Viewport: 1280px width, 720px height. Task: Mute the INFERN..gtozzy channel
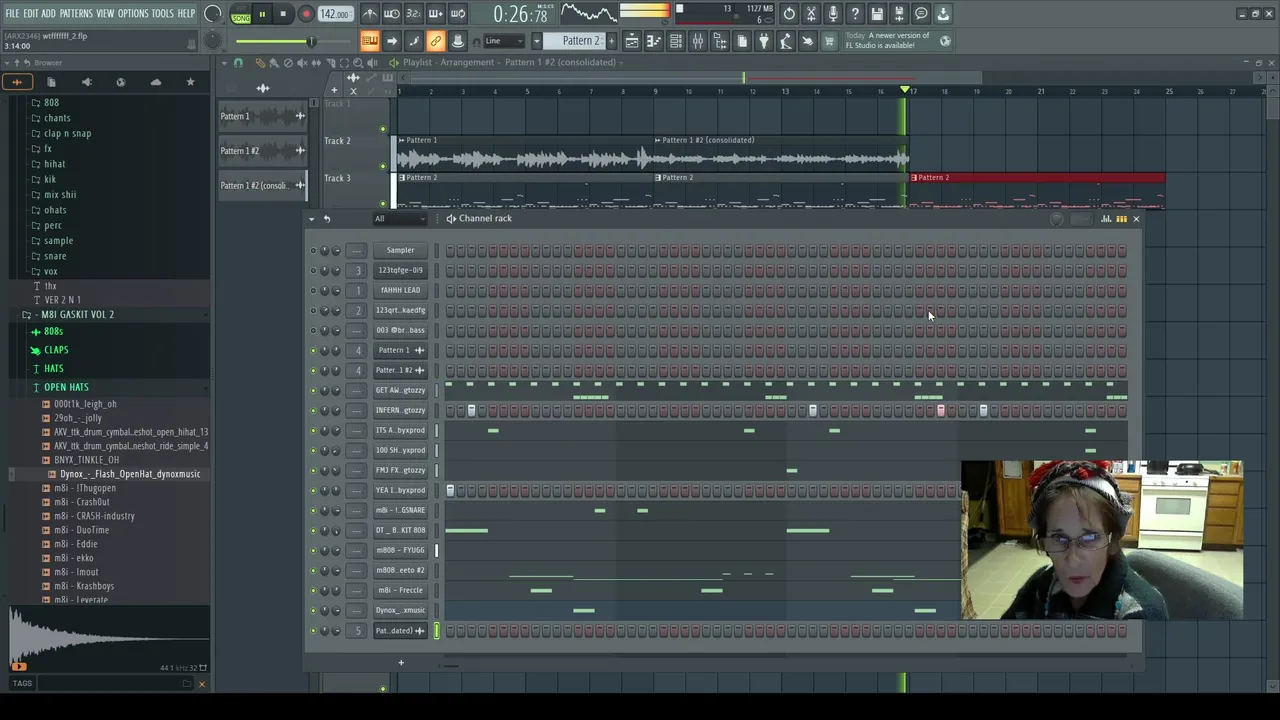pyautogui.click(x=313, y=410)
